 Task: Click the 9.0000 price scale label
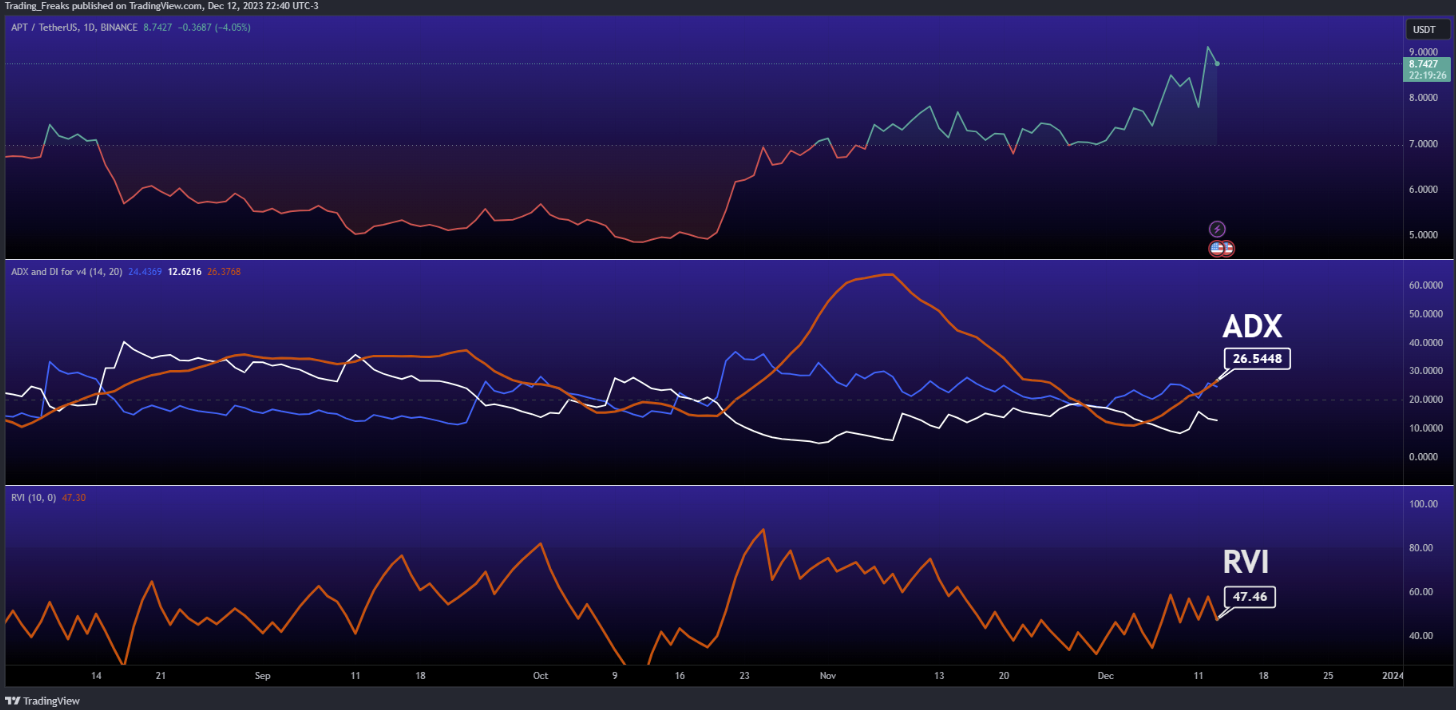1423,51
